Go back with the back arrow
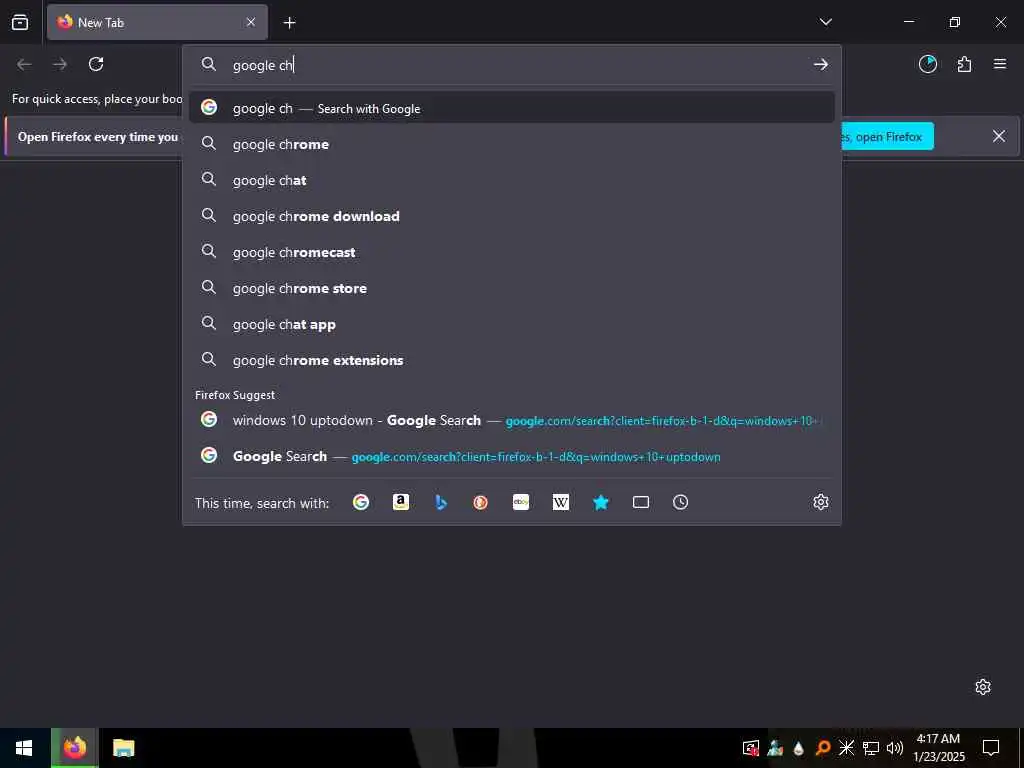This screenshot has width=1024, height=768. [x=24, y=64]
